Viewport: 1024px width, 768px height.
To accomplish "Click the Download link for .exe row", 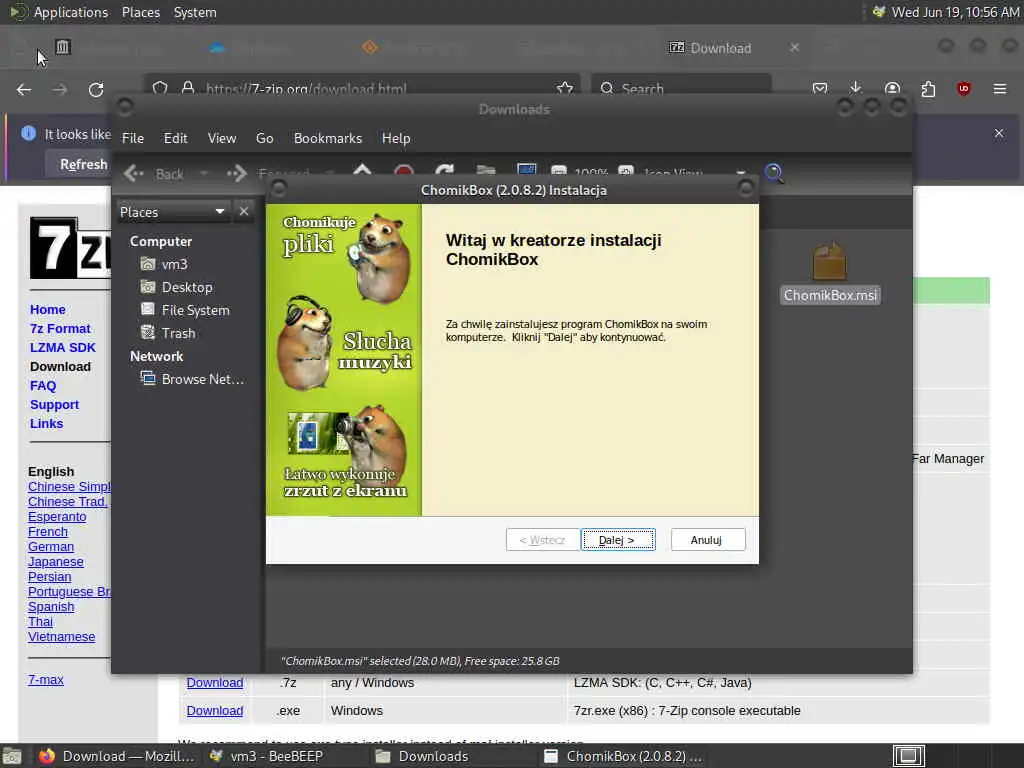I will 215,711.
